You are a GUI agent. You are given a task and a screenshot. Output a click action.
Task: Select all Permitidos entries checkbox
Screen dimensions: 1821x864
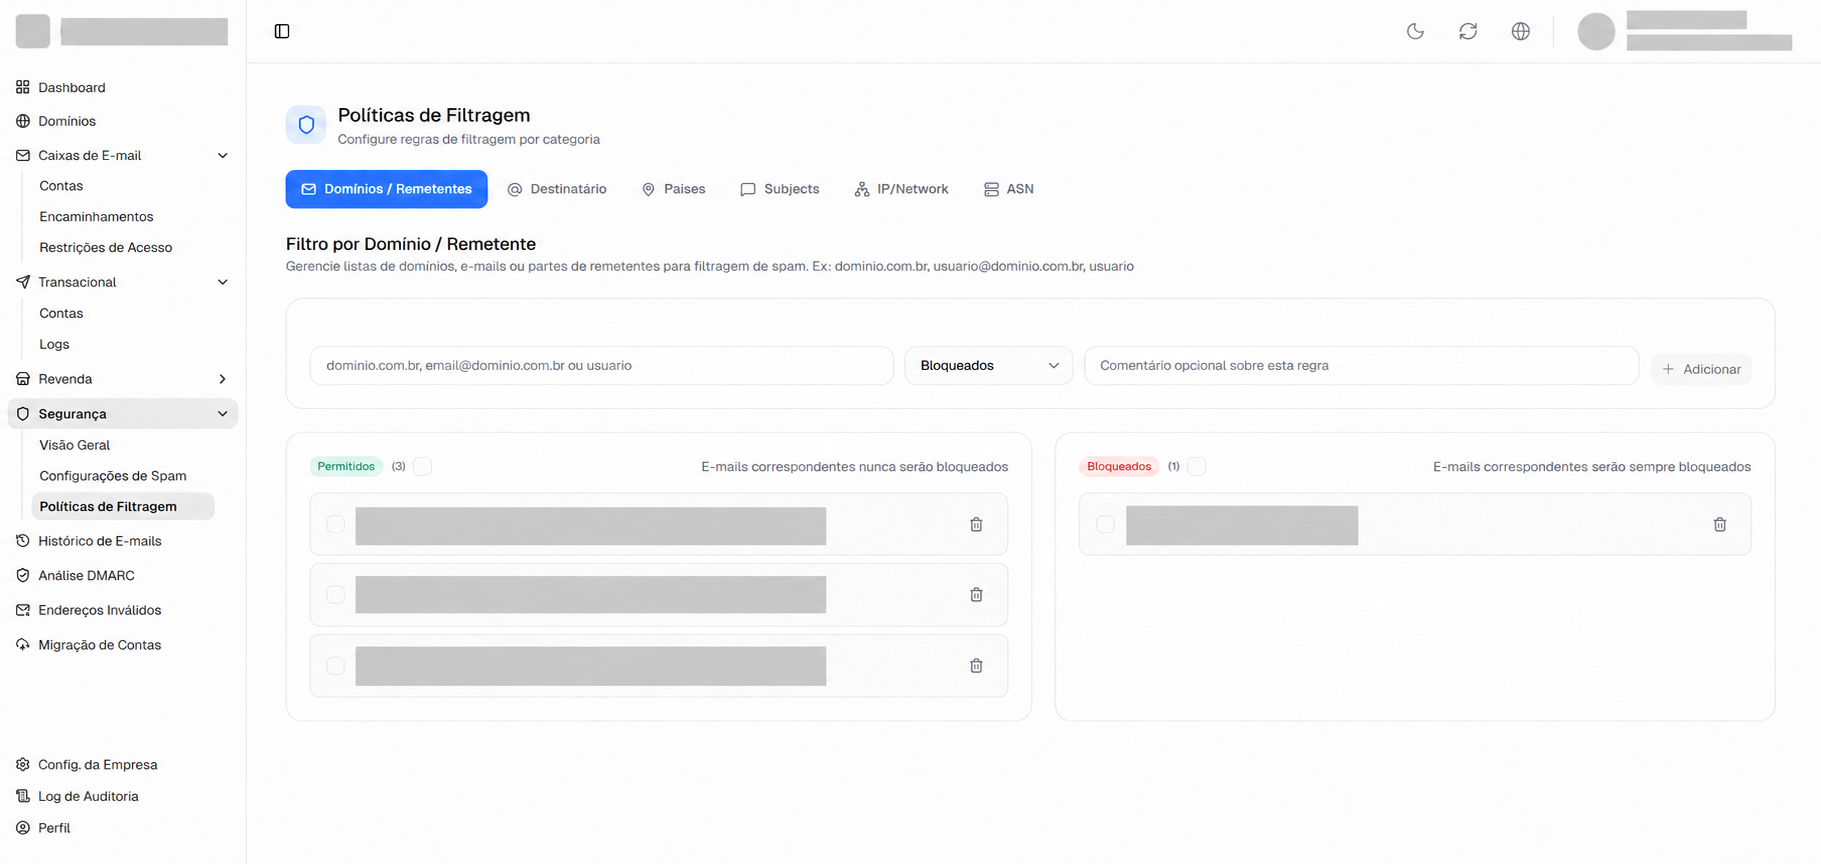tap(423, 466)
